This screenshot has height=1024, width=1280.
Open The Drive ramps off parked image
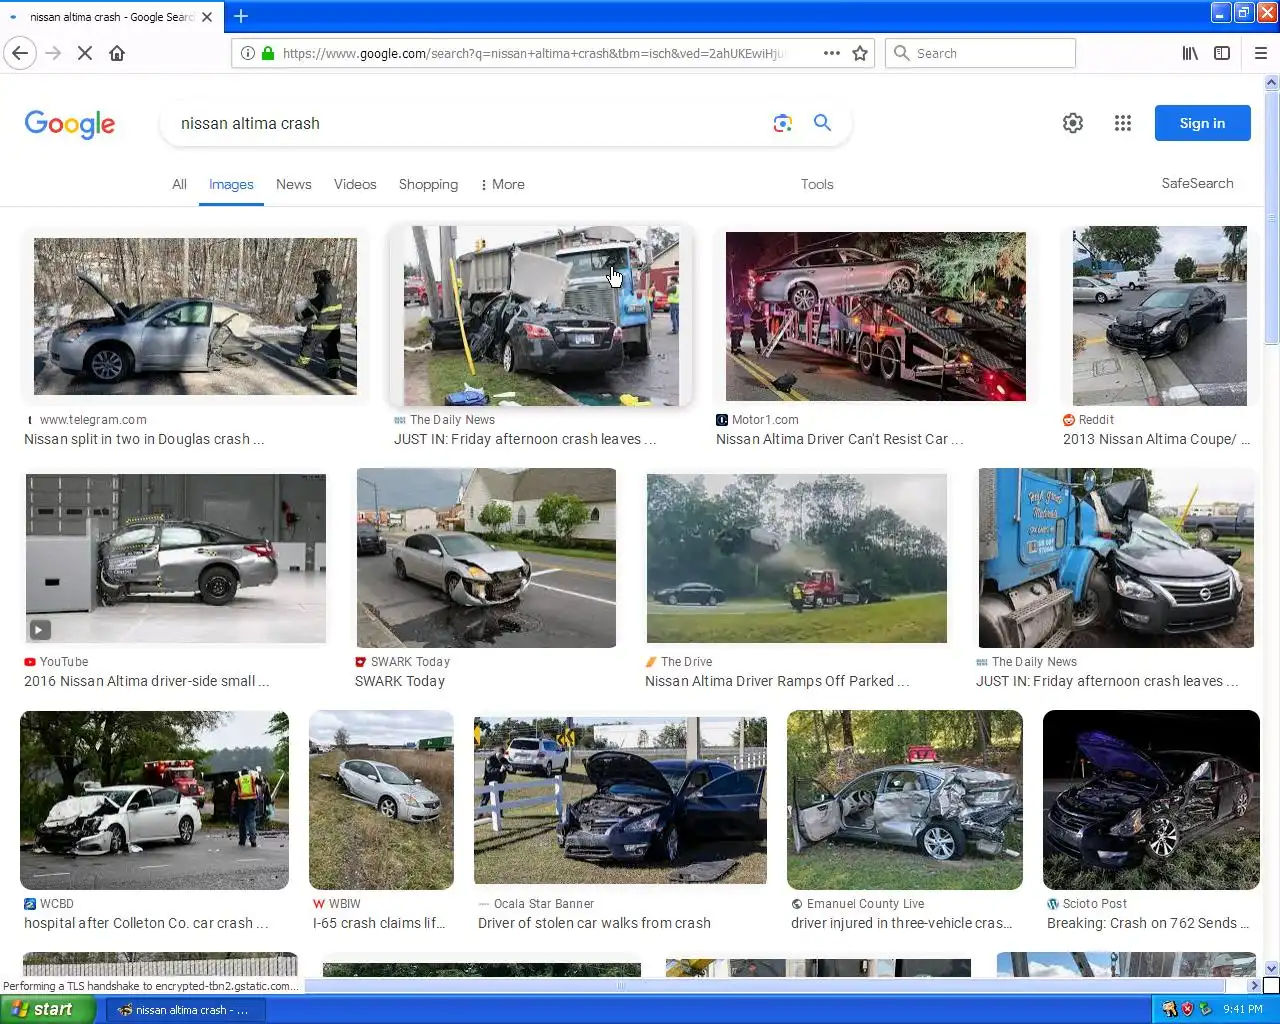[797, 558]
